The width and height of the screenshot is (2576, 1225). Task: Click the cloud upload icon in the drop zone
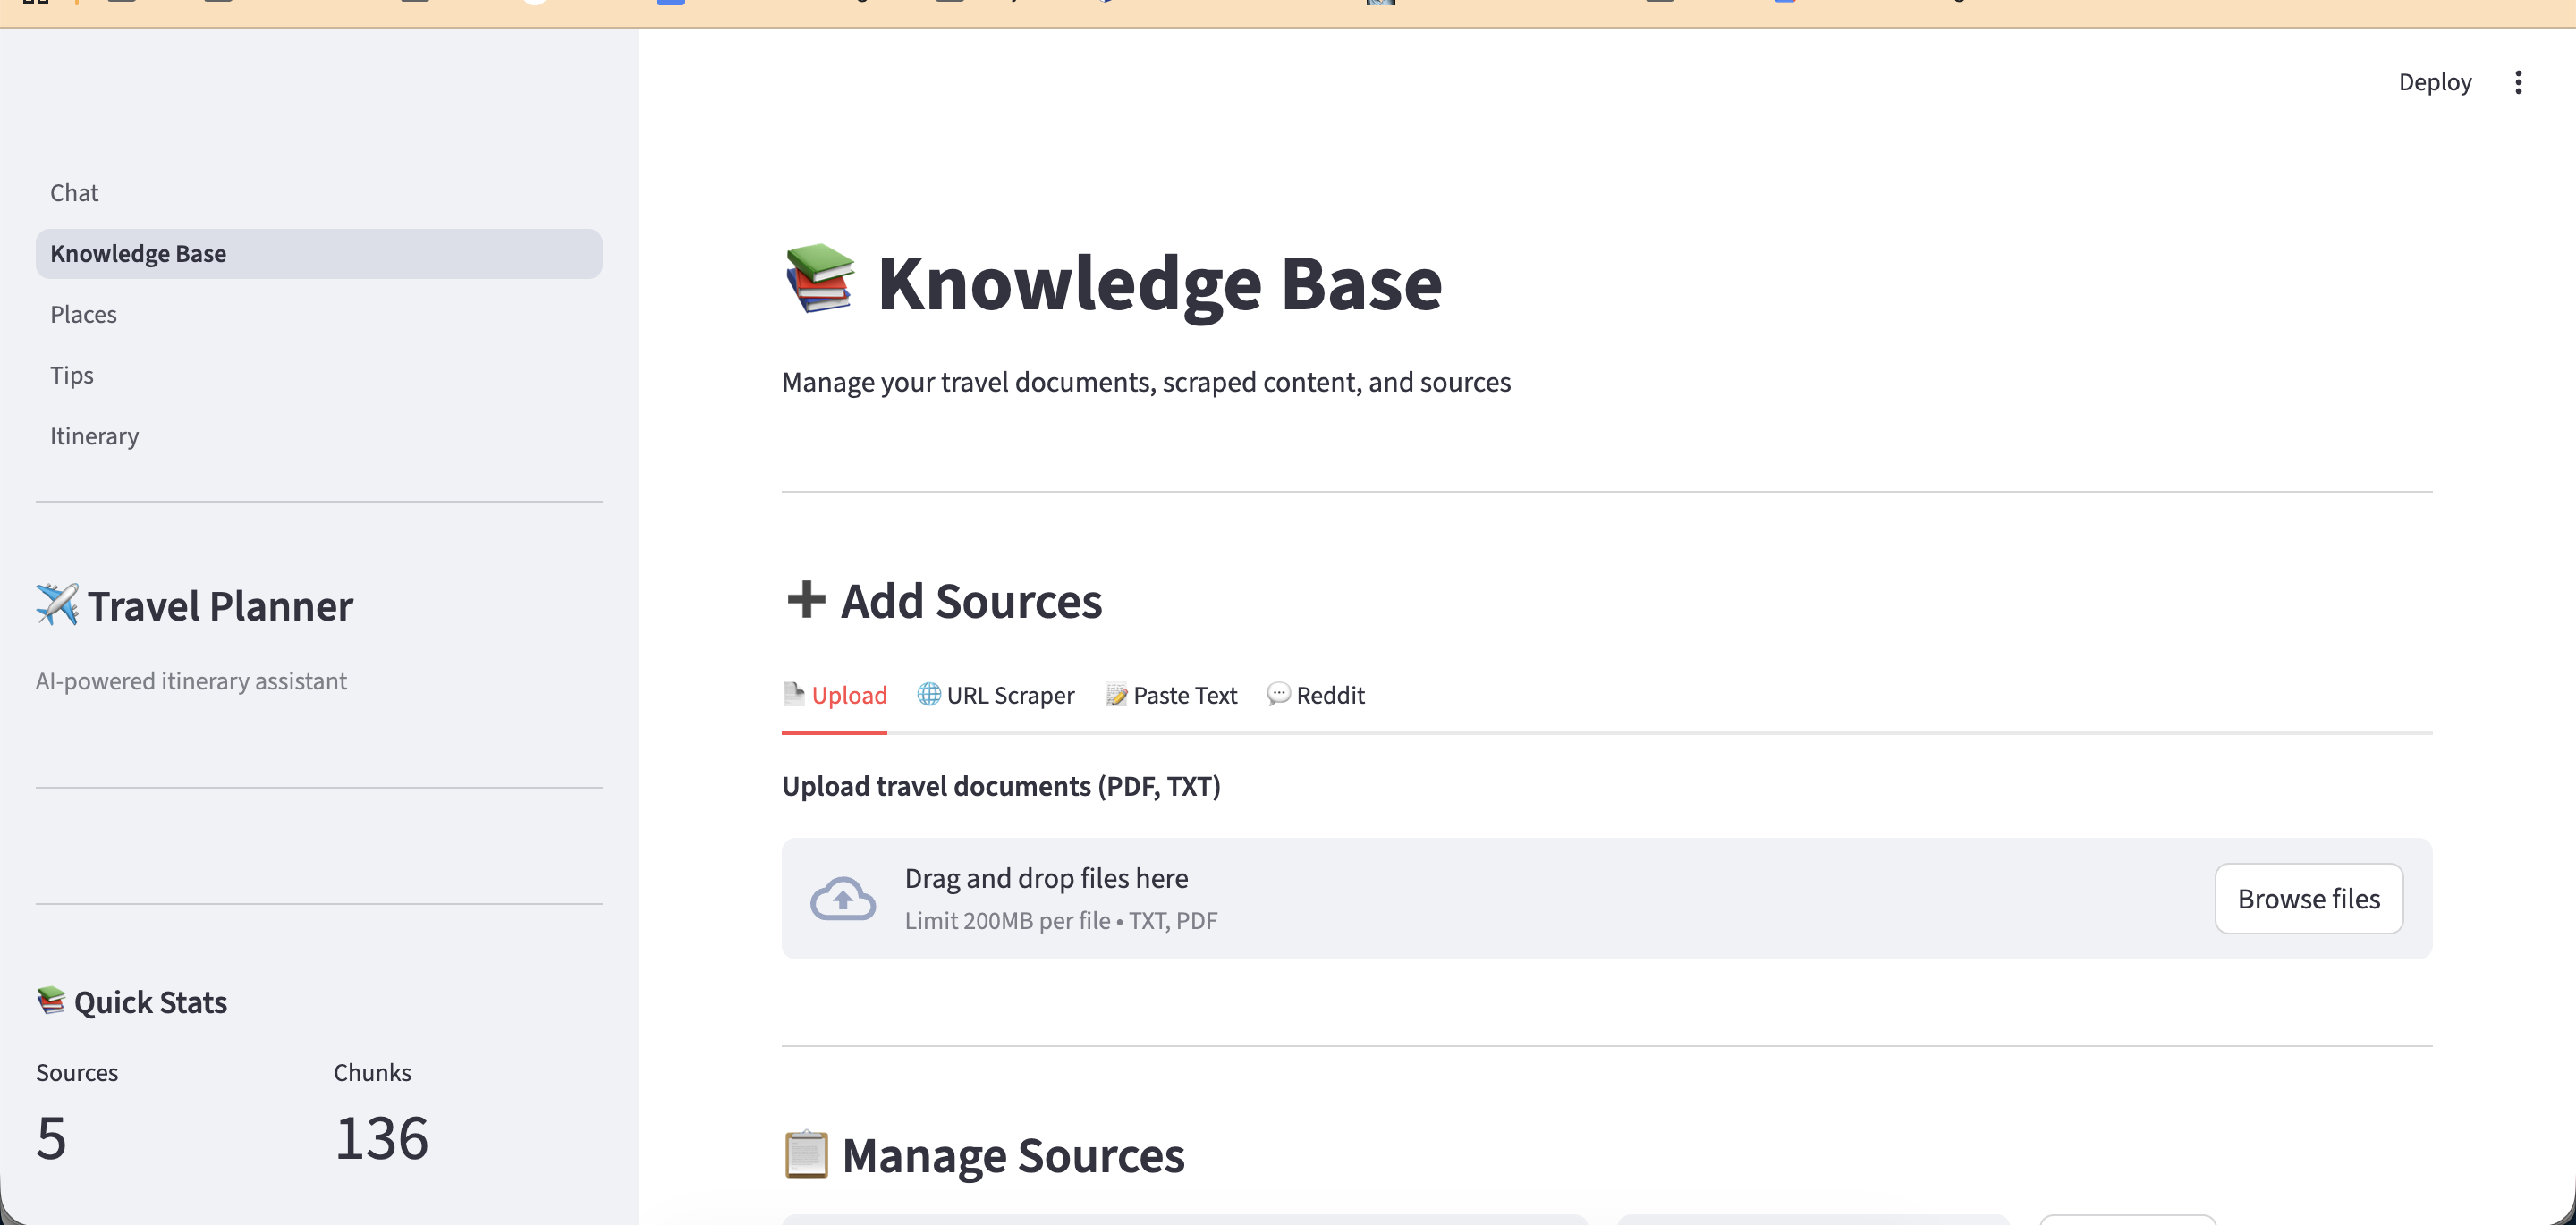(842, 897)
